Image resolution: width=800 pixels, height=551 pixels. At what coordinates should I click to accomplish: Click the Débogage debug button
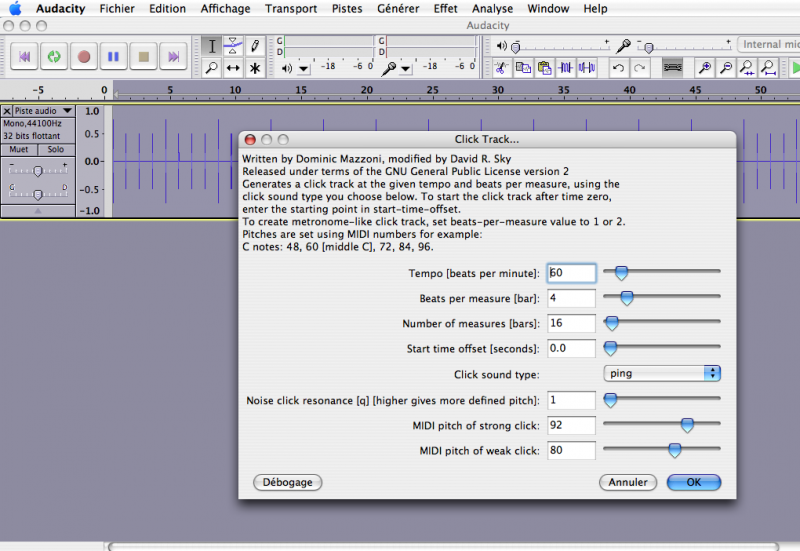point(287,482)
